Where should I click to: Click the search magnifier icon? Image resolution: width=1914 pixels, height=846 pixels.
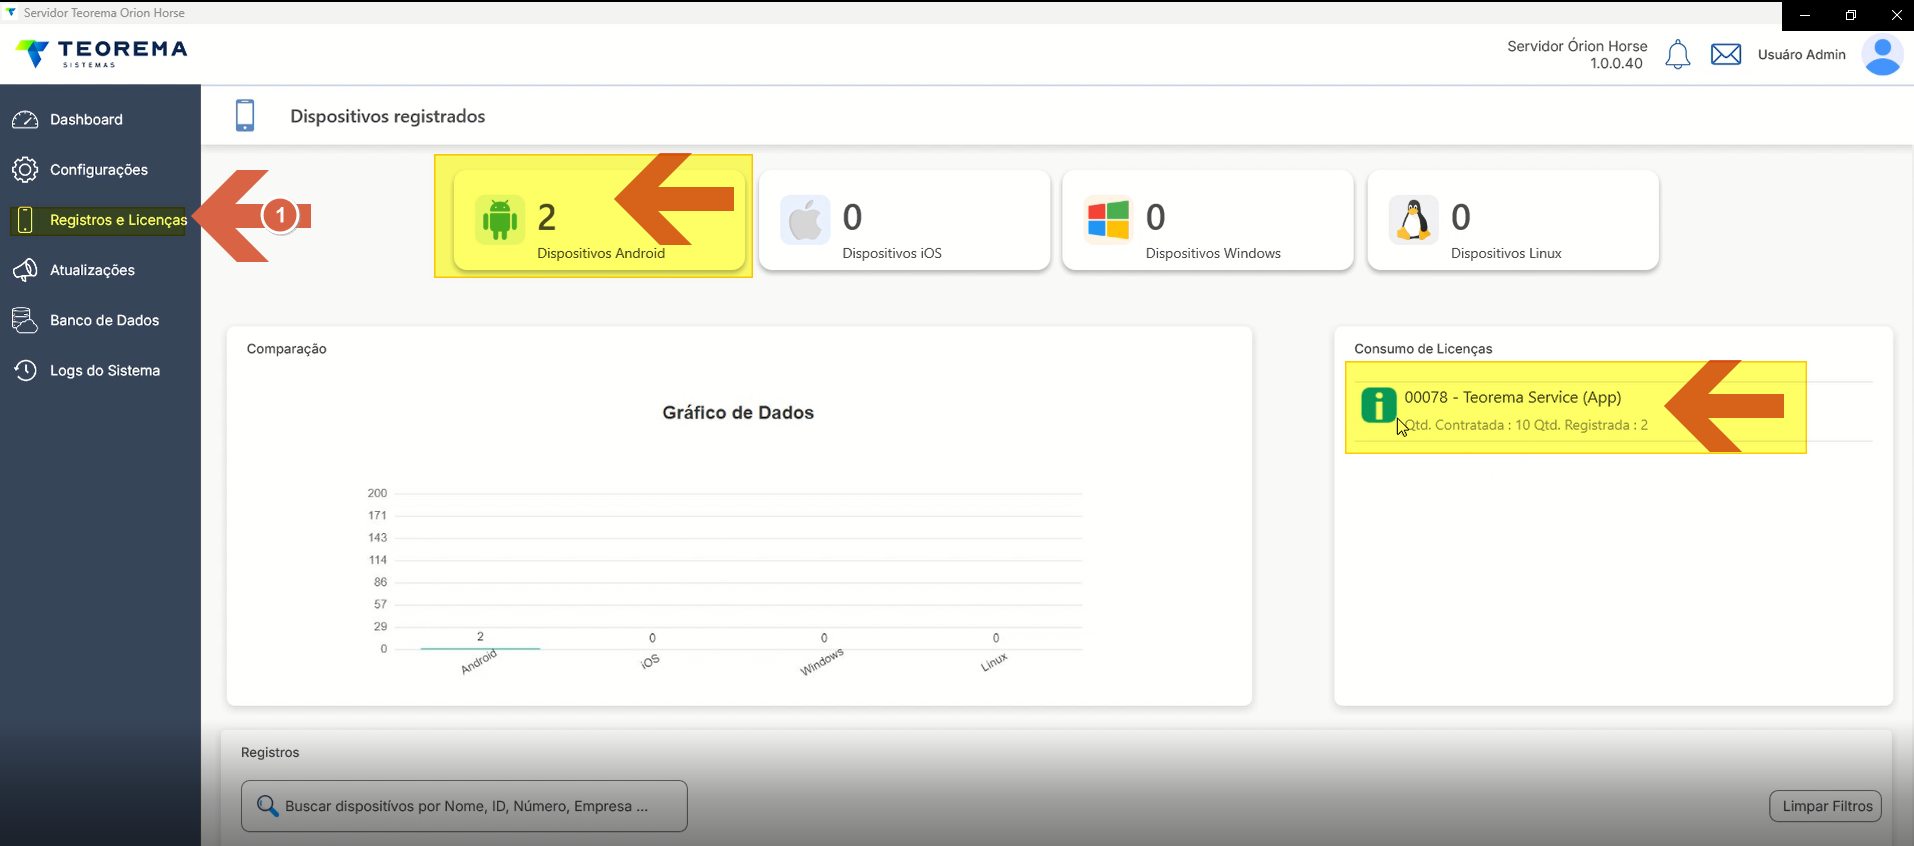(x=267, y=806)
